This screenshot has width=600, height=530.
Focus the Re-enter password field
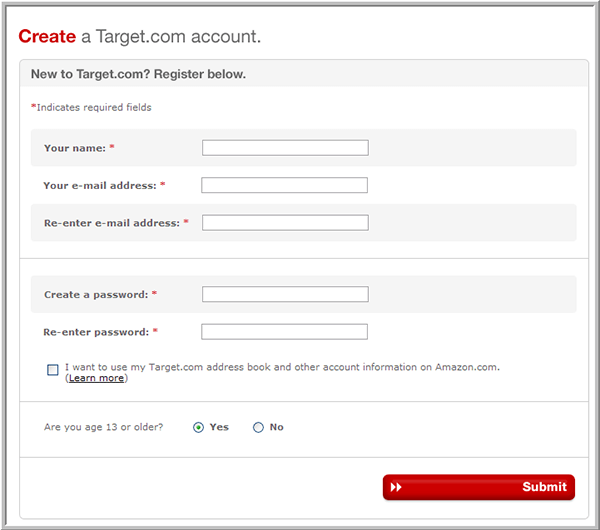pyautogui.click(x=284, y=332)
